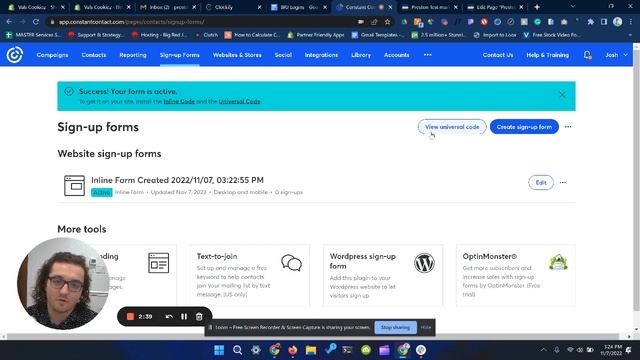The image size is (640, 360).
Task: Click Create sign-up form button
Action: point(524,127)
